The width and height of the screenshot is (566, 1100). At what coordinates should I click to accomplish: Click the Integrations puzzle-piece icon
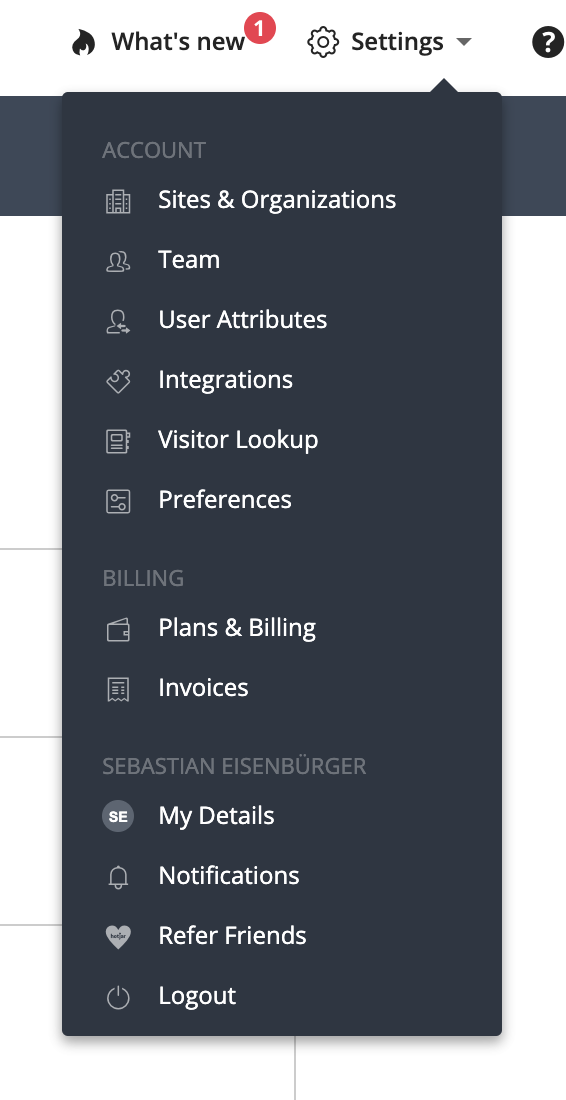tap(118, 381)
